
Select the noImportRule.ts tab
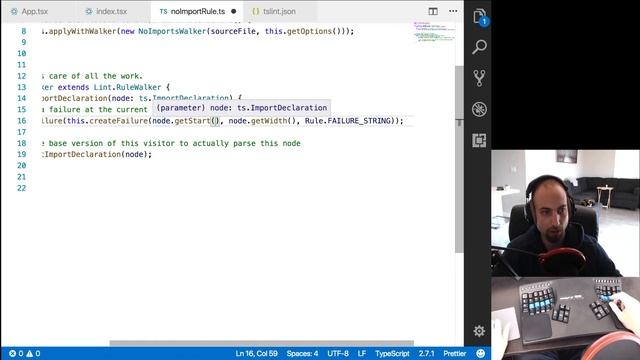point(197,11)
